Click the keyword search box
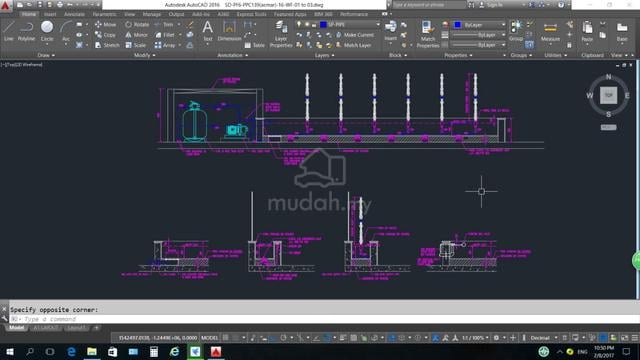The height and width of the screenshot is (360, 640). [x=429, y=5]
